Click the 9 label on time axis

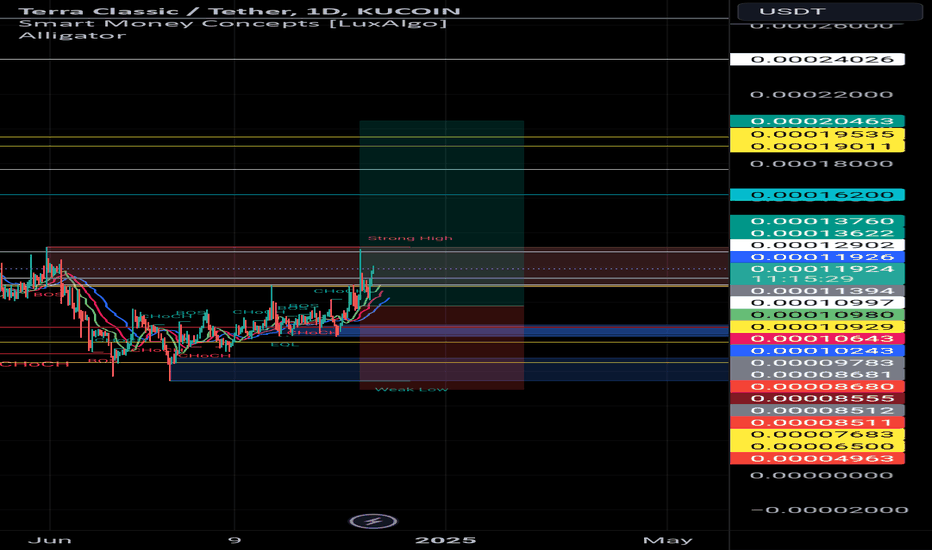click(235, 540)
